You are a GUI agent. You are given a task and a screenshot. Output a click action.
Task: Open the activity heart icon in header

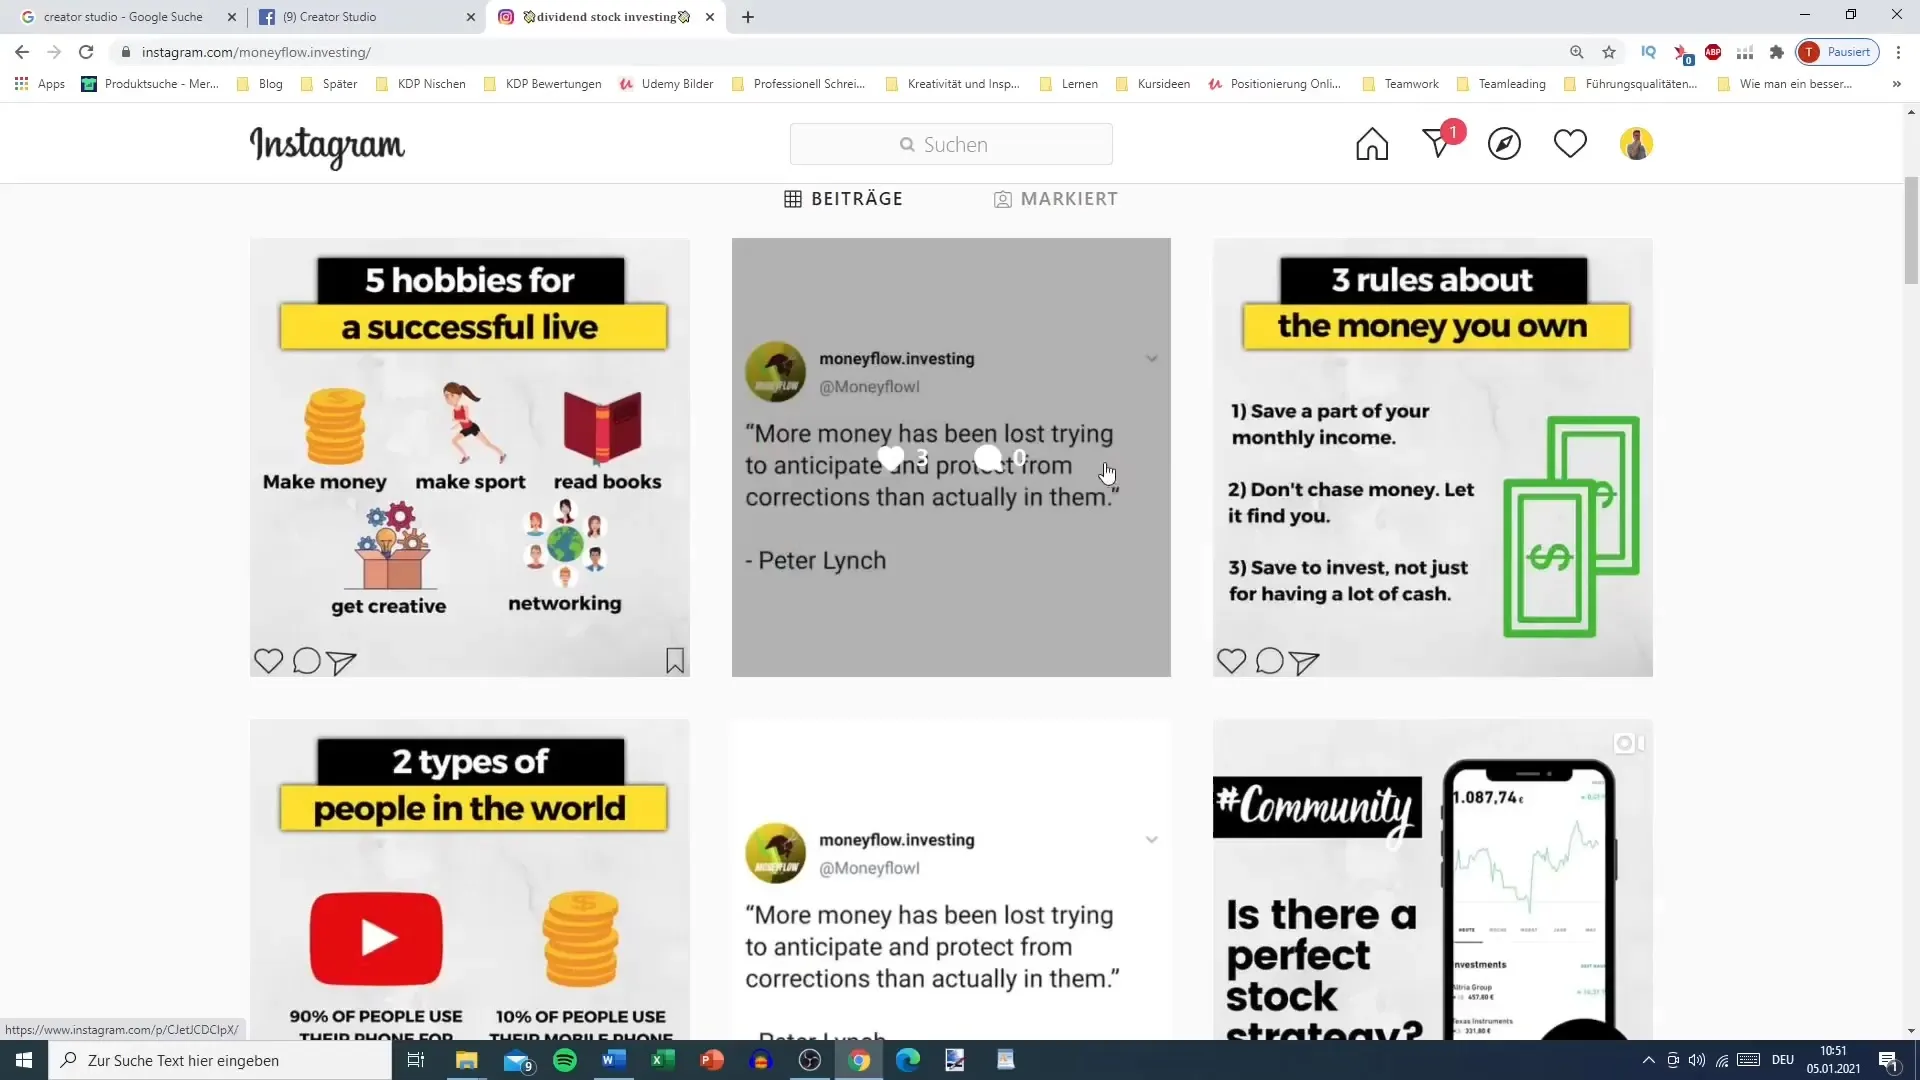point(1570,144)
